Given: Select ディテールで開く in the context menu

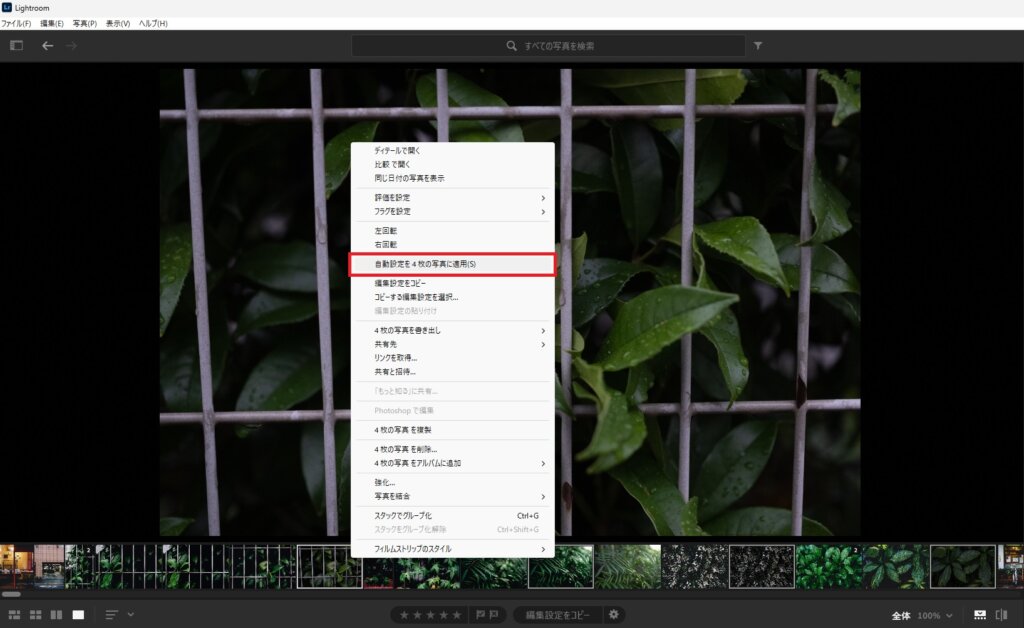Looking at the screenshot, I should [453, 151].
